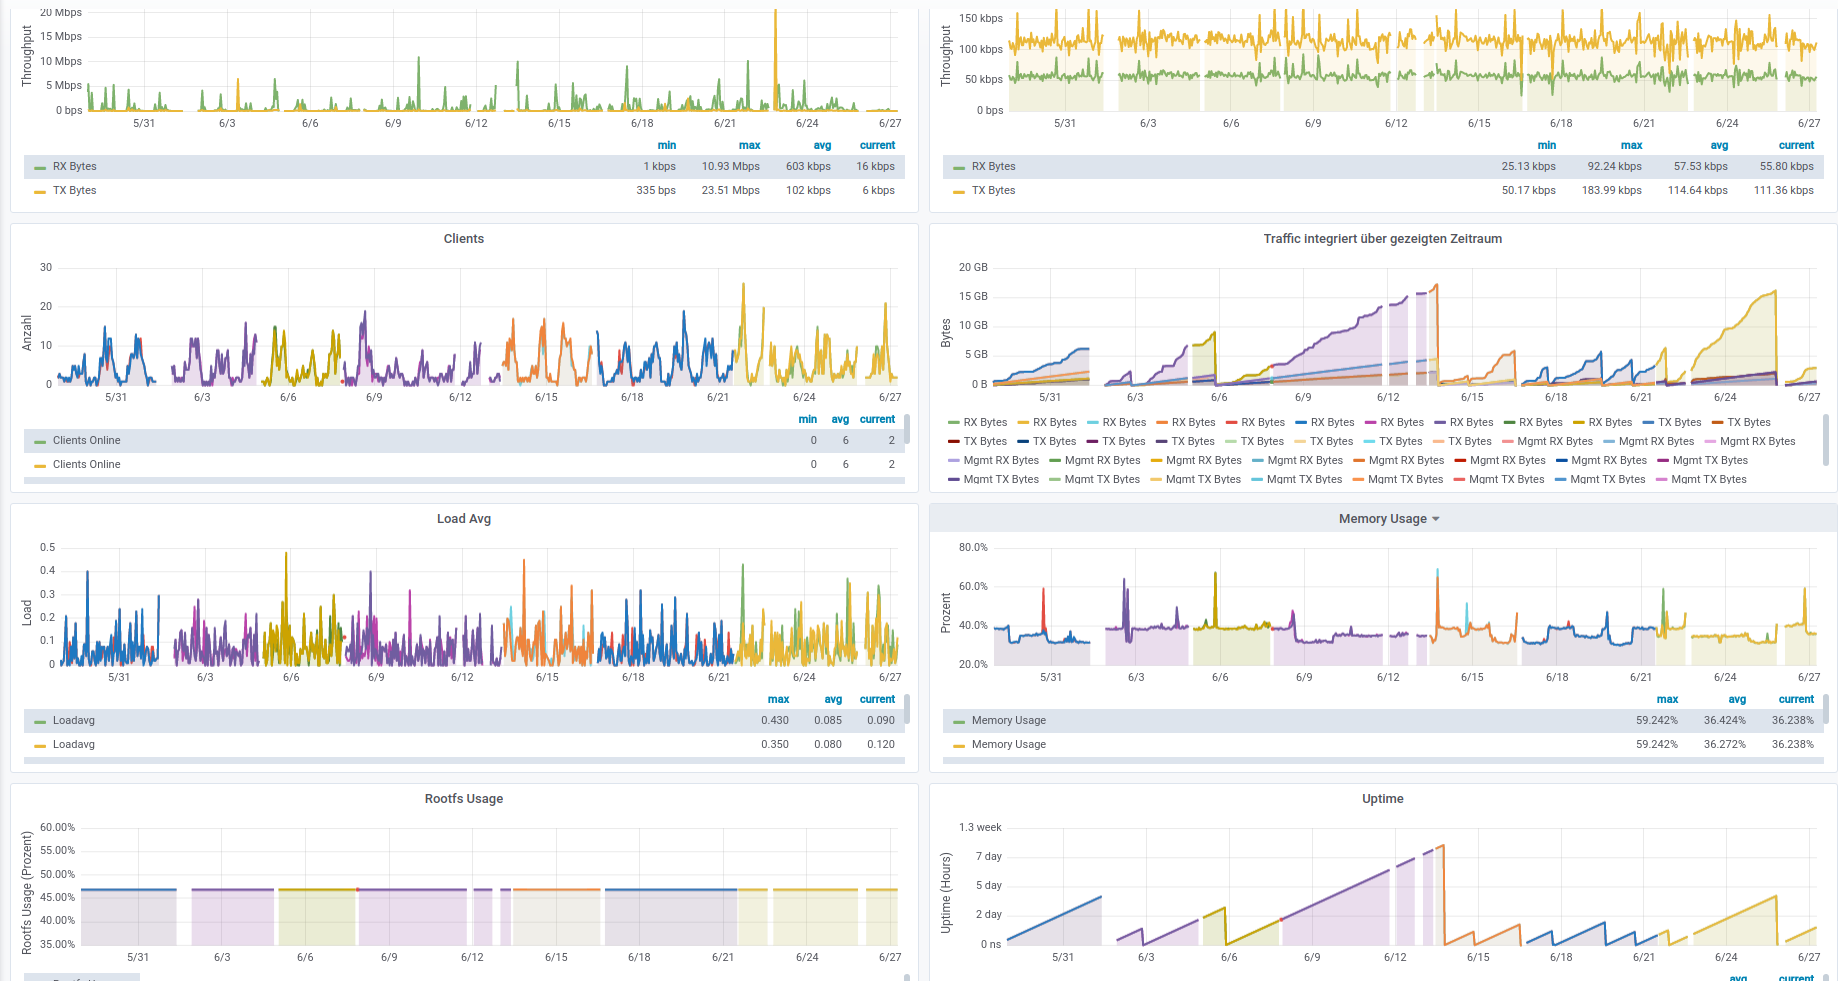The height and width of the screenshot is (981, 1838).
Task: Sort by max header above 92.24 kbps
Action: [1631, 145]
